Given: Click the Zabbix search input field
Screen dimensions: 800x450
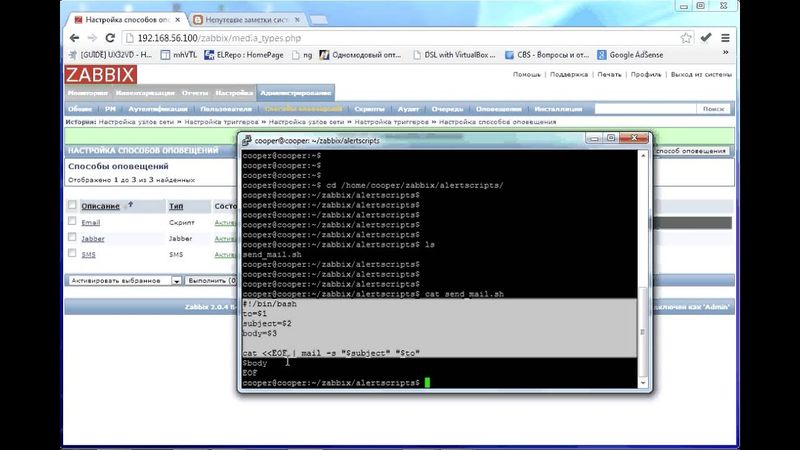Looking at the screenshot, I should (x=645, y=109).
